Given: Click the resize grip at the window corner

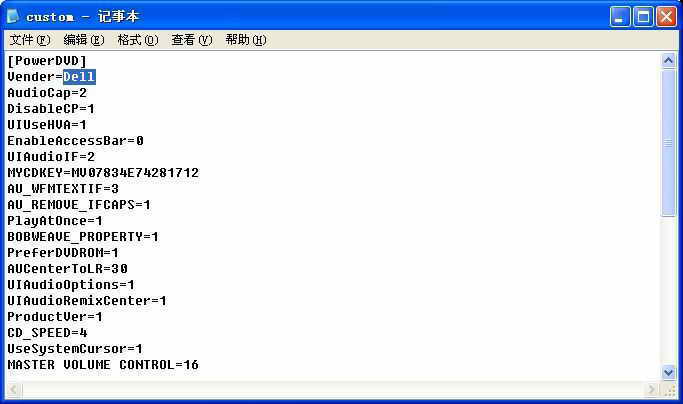Looking at the screenshot, I should 669,390.
